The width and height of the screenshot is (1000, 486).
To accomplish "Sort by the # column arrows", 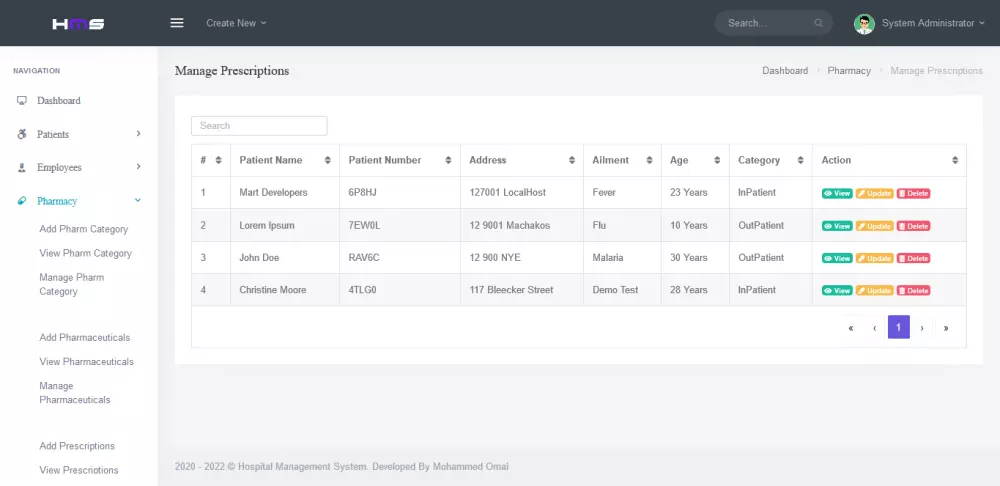I will 219,160.
